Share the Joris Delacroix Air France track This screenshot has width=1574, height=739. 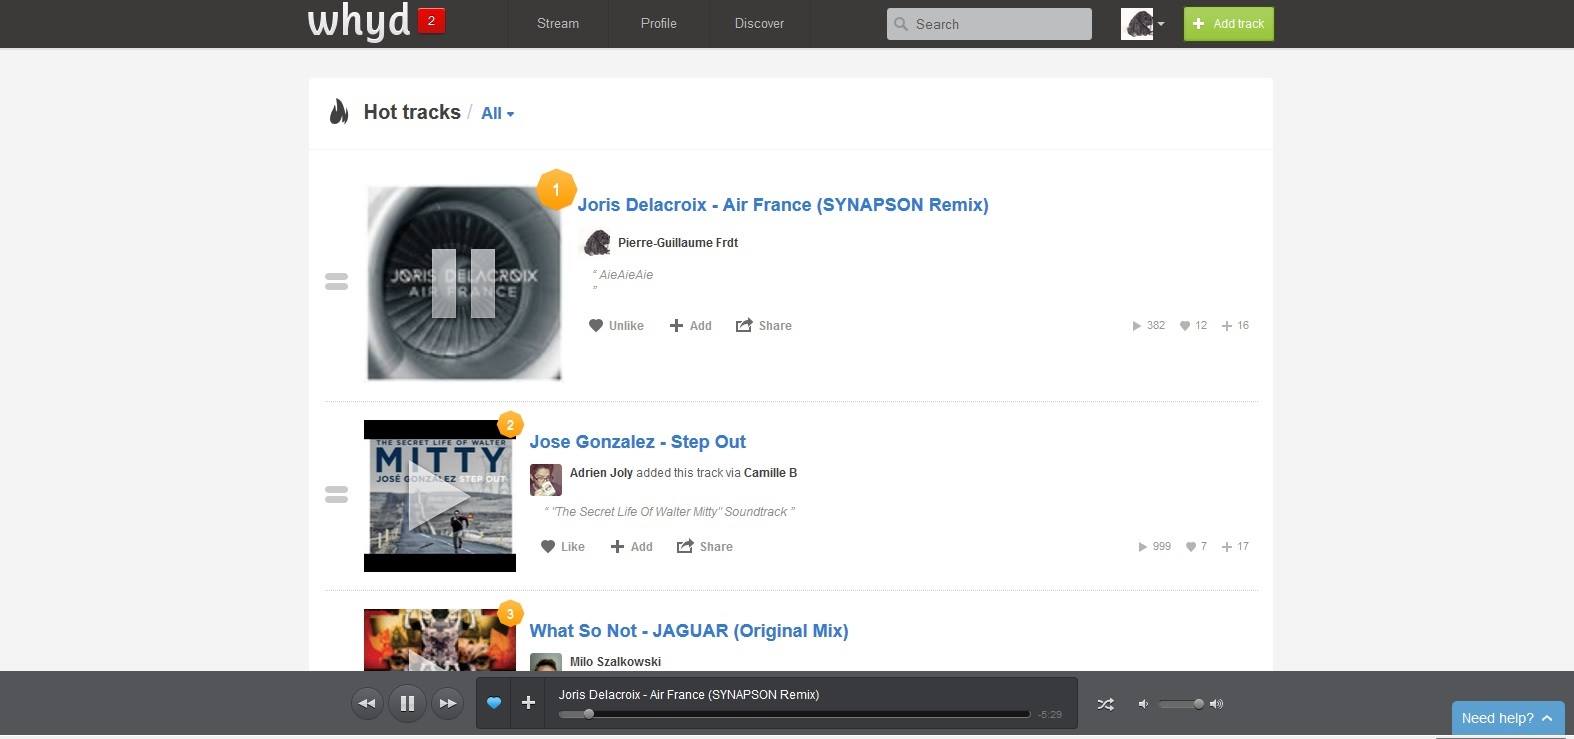(x=764, y=326)
